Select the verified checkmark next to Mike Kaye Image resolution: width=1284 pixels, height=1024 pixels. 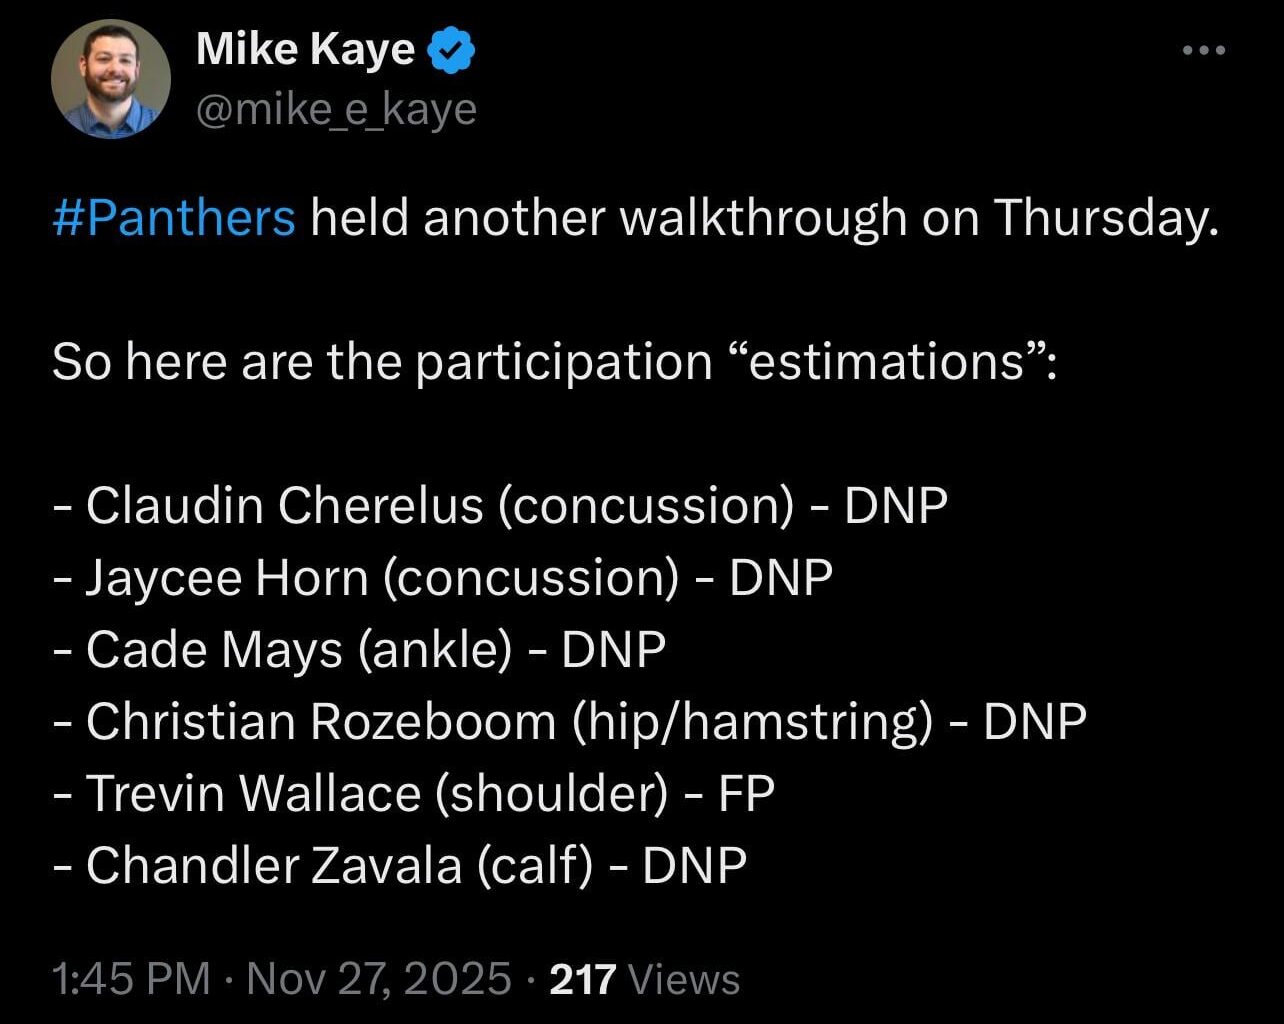(452, 47)
